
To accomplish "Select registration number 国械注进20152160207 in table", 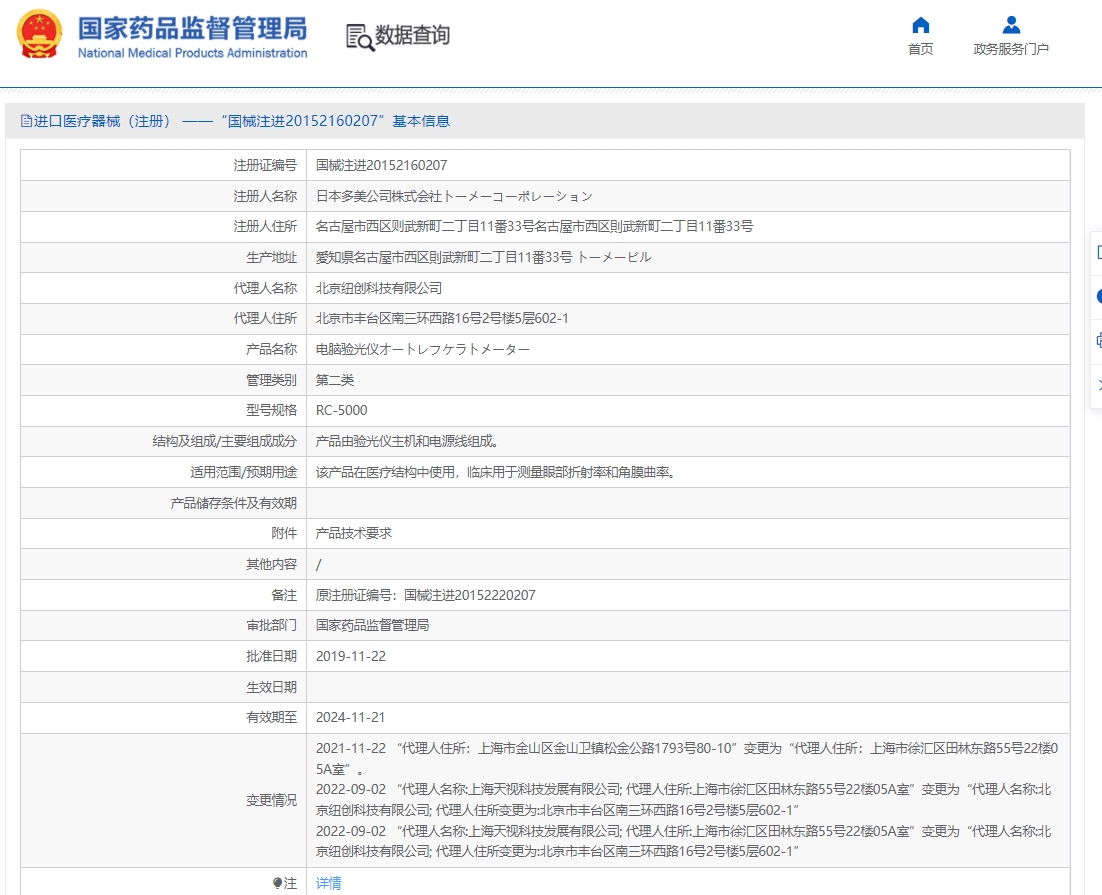I will click(x=382, y=165).
